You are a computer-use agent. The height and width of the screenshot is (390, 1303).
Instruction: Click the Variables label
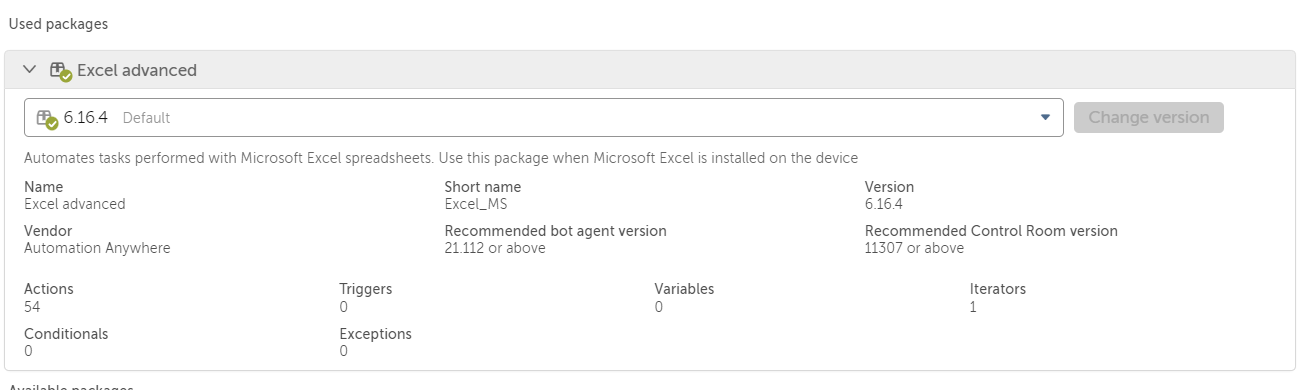(684, 289)
